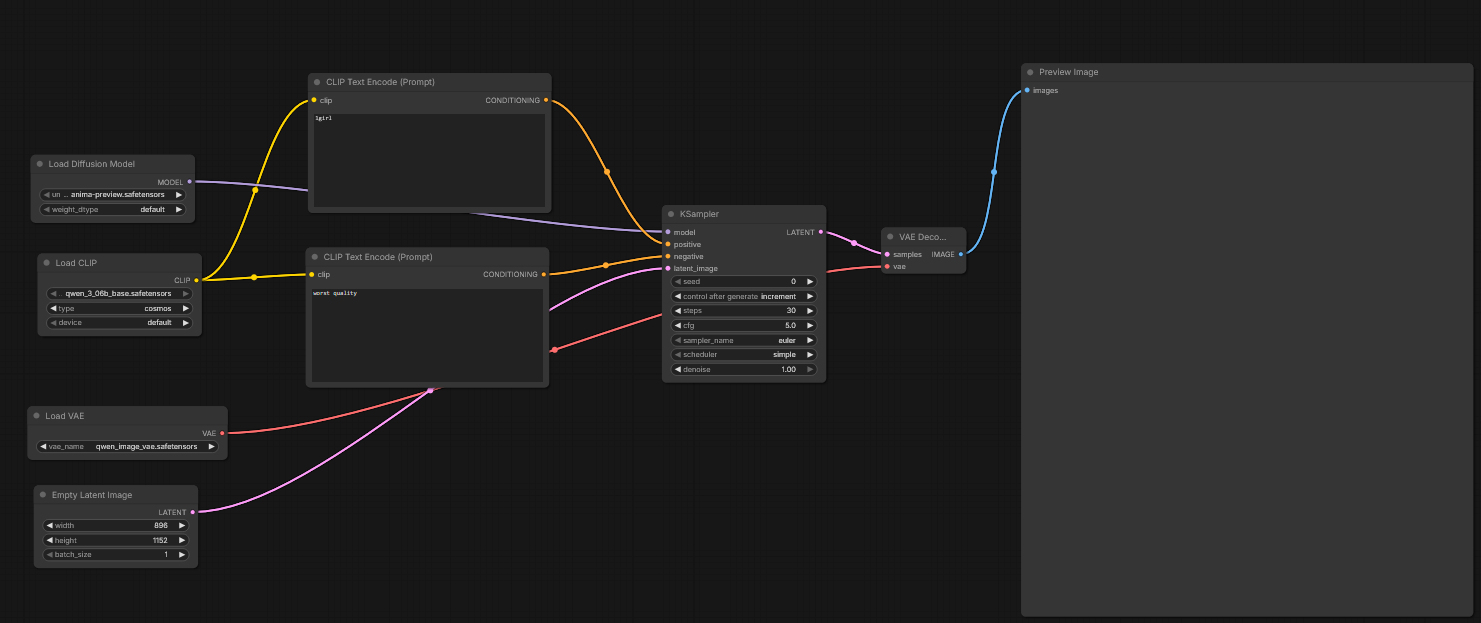This screenshot has width=1481, height=623.
Task: Click the MODEL output socket on Load Diffusion Model
Action: click(x=190, y=182)
